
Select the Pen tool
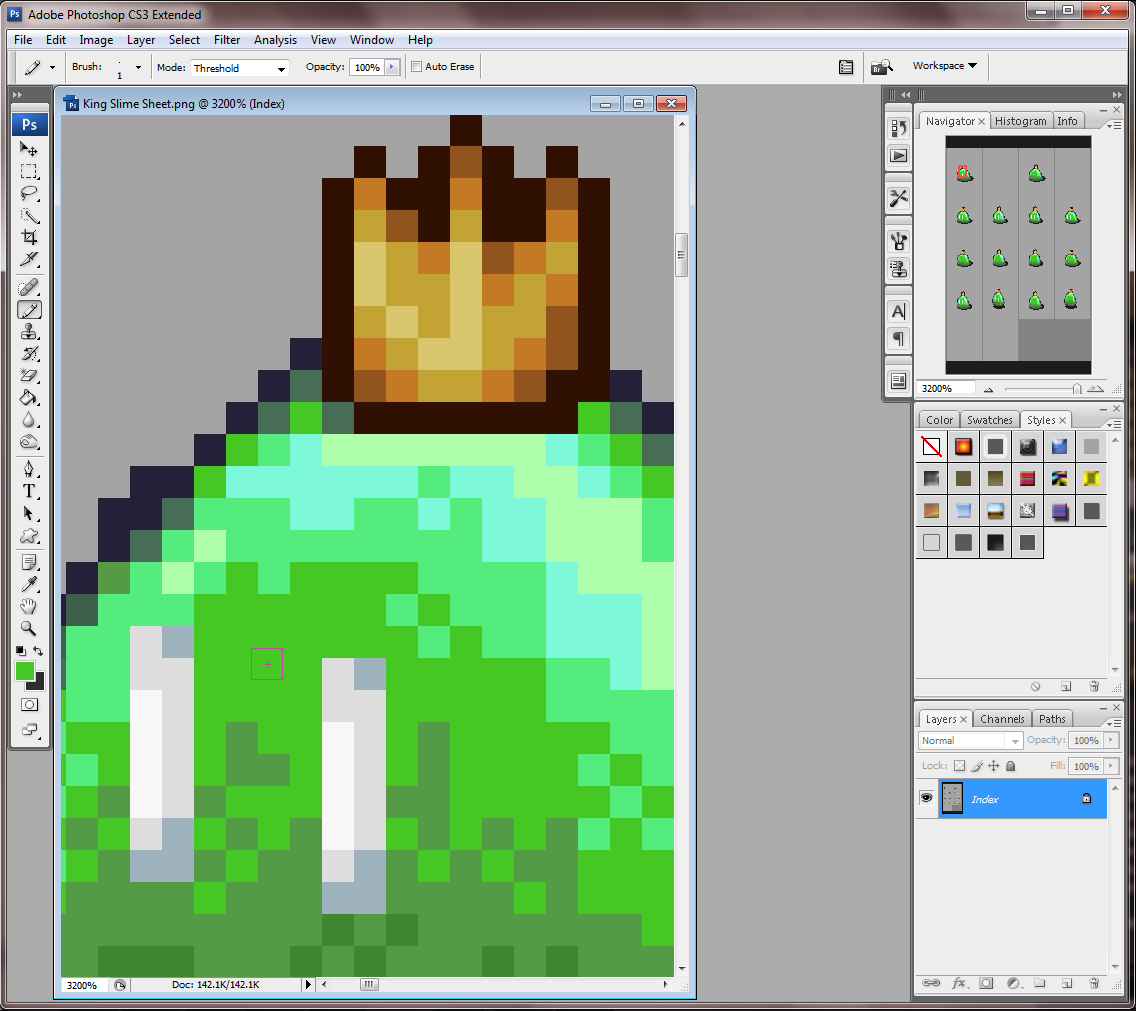[29, 469]
